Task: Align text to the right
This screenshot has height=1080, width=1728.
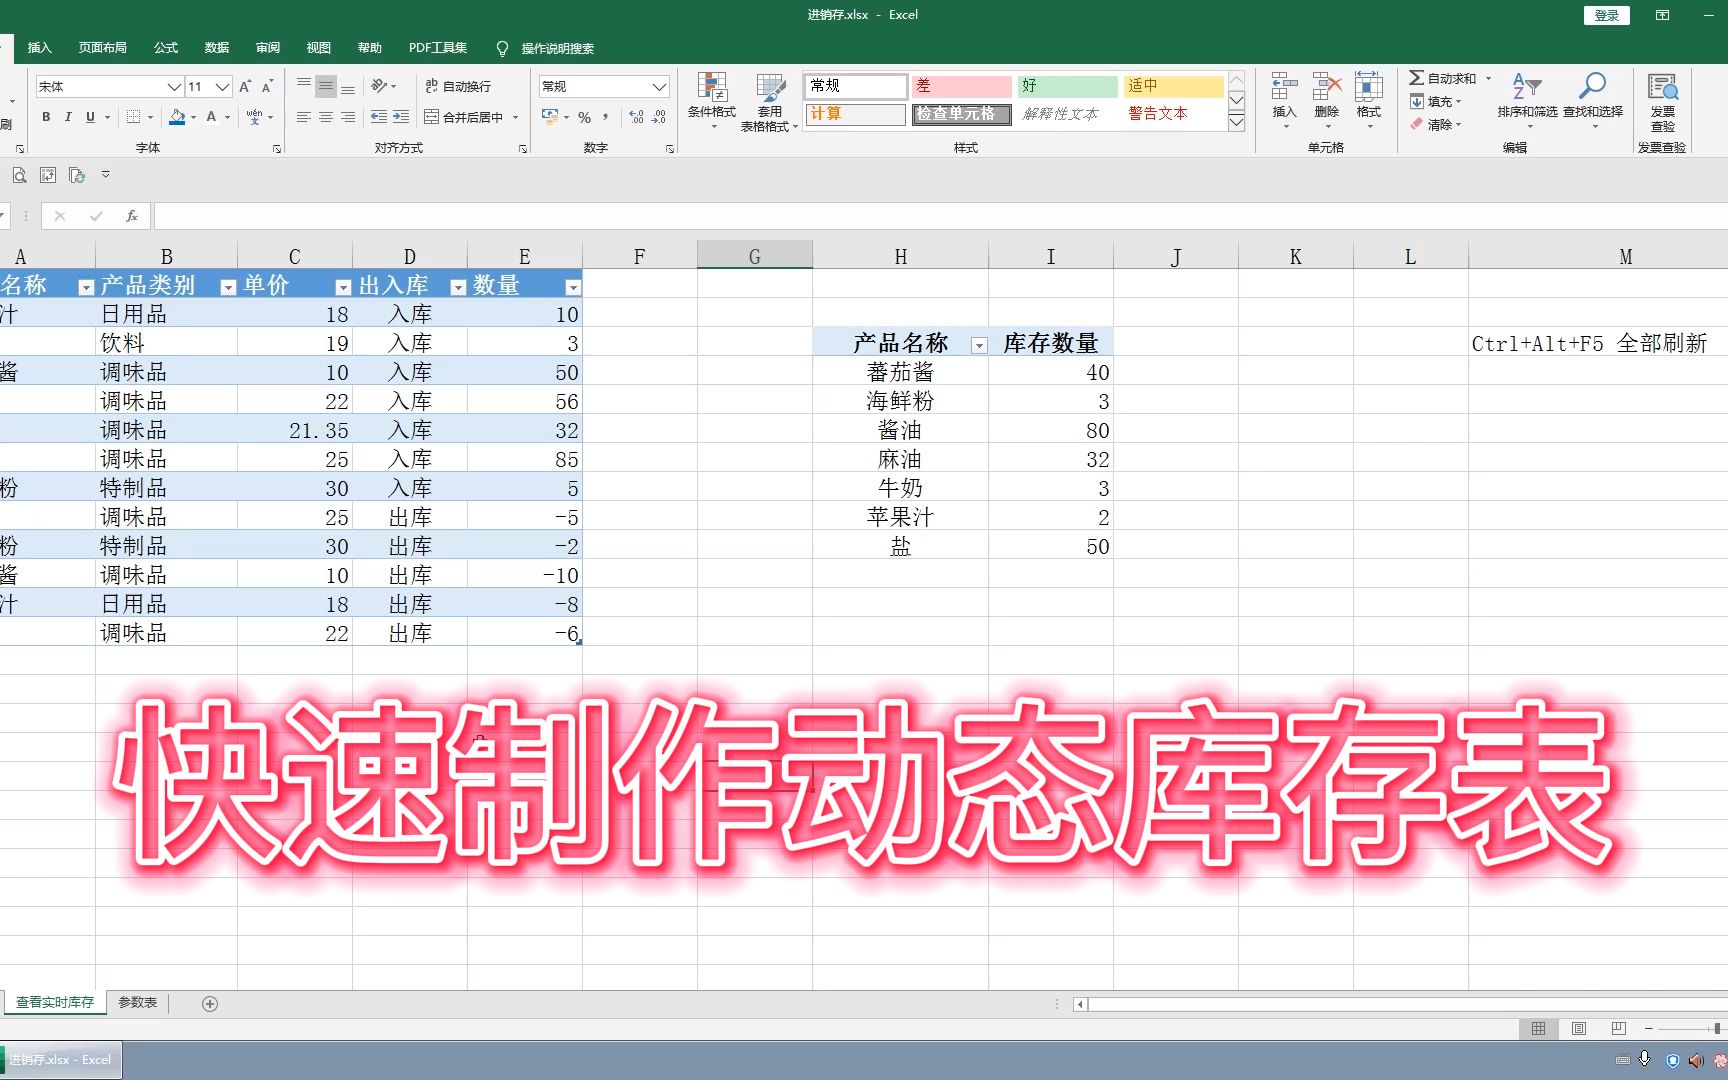Action: click(348, 117)
